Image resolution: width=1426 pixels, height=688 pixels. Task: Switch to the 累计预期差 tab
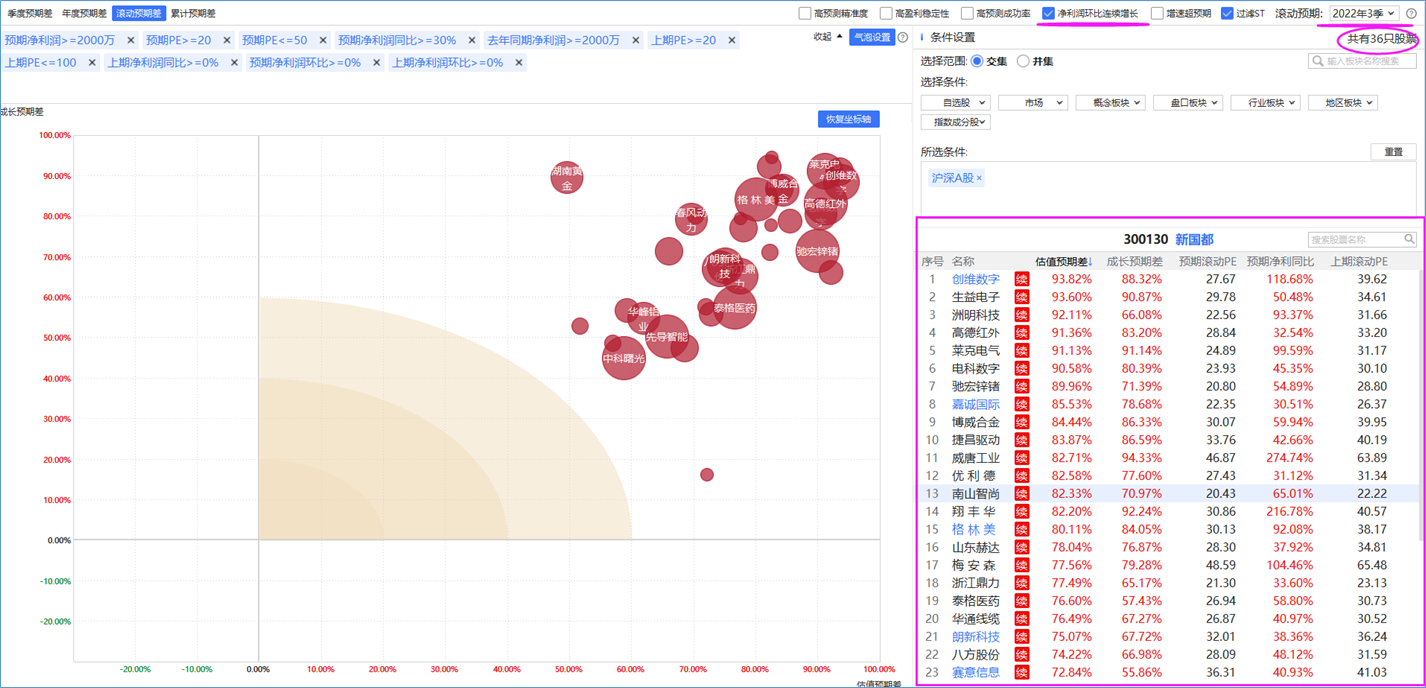point(193,13)
